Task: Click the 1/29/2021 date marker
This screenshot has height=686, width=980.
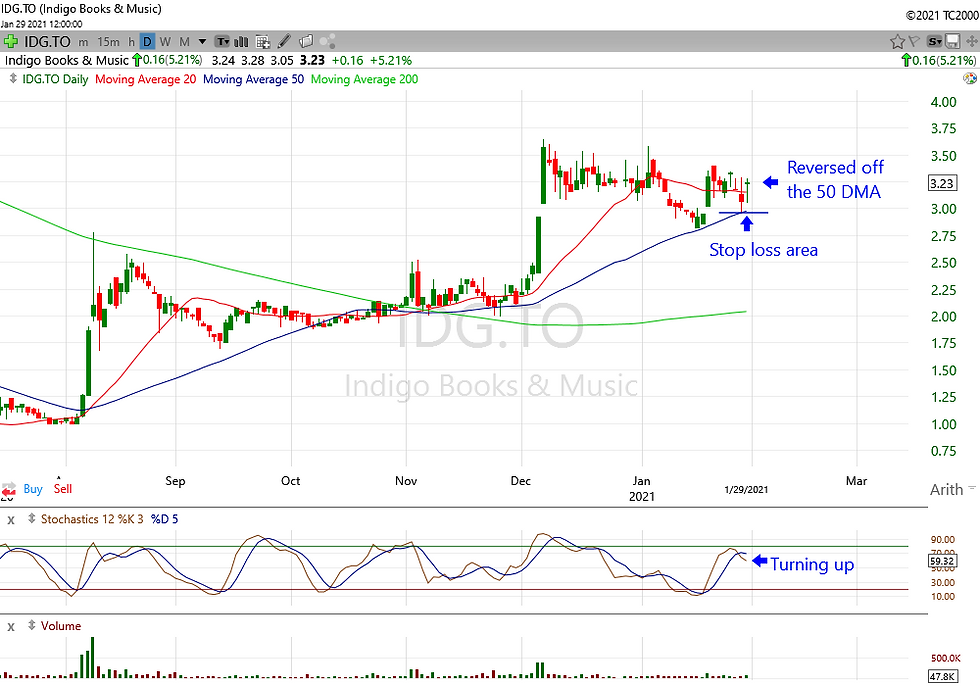Action: tap(746, 489)
